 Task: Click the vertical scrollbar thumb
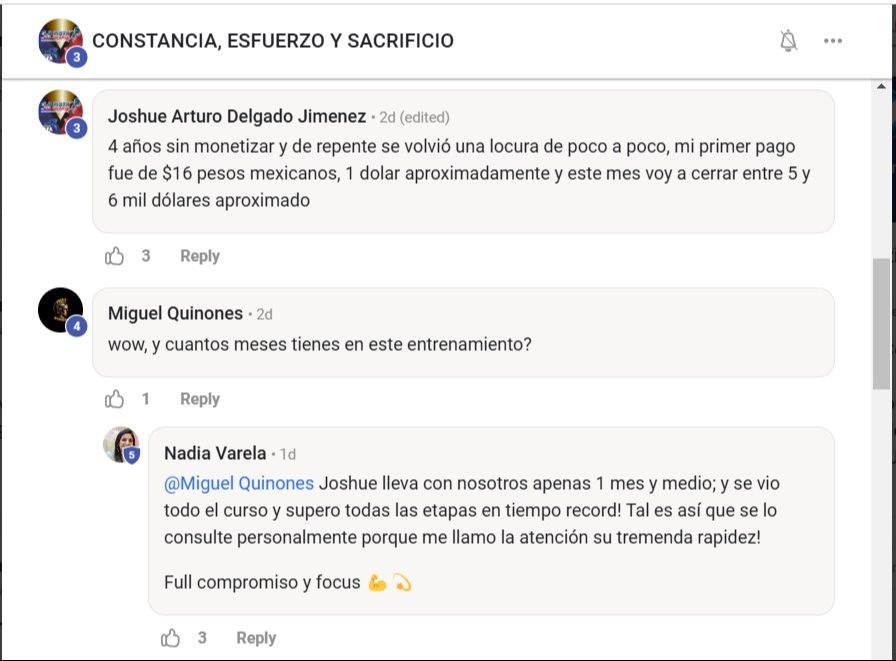tap(881, 324)
